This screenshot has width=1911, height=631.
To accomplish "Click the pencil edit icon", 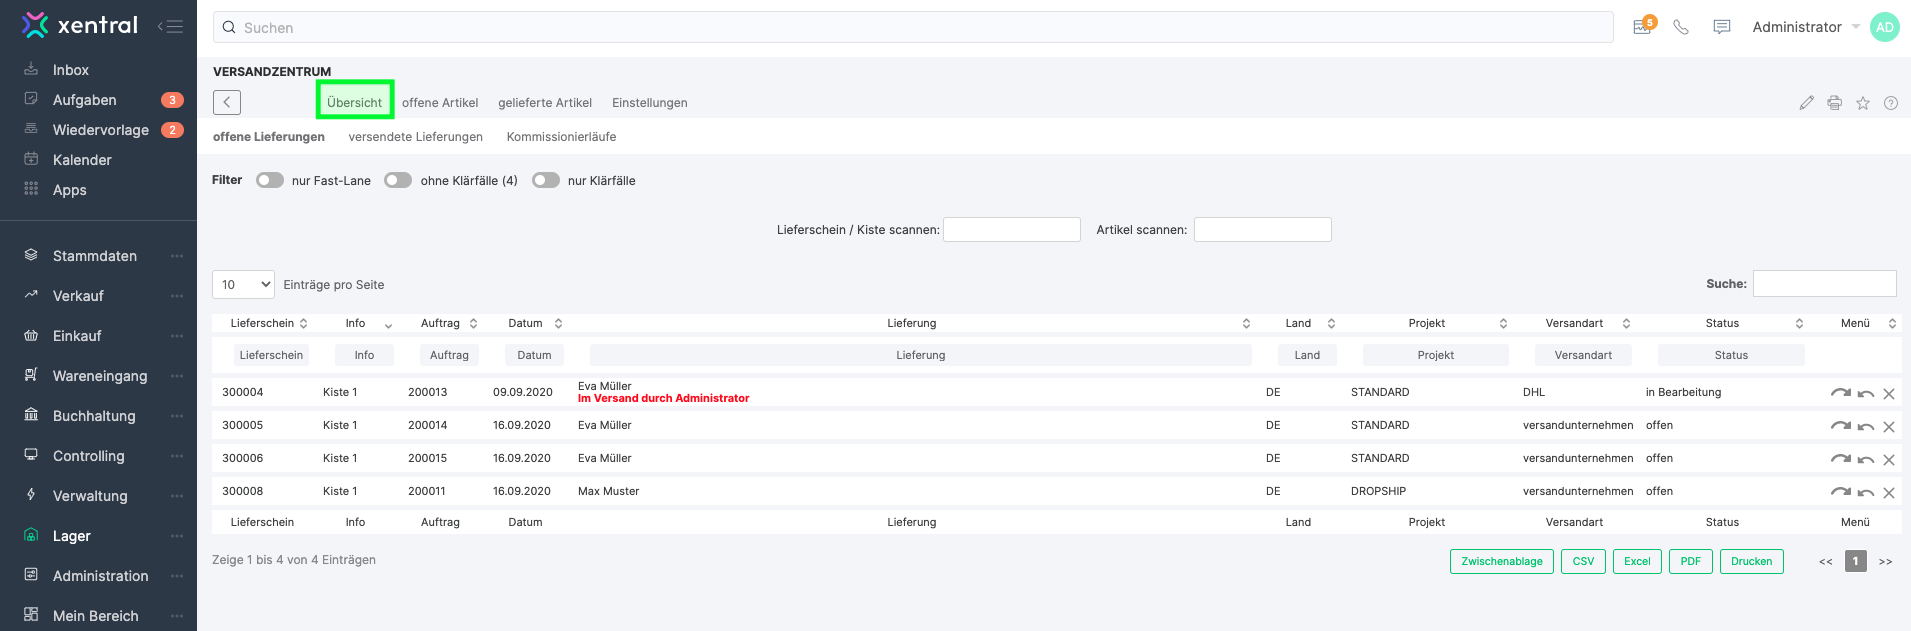I will coord(1806,103).
